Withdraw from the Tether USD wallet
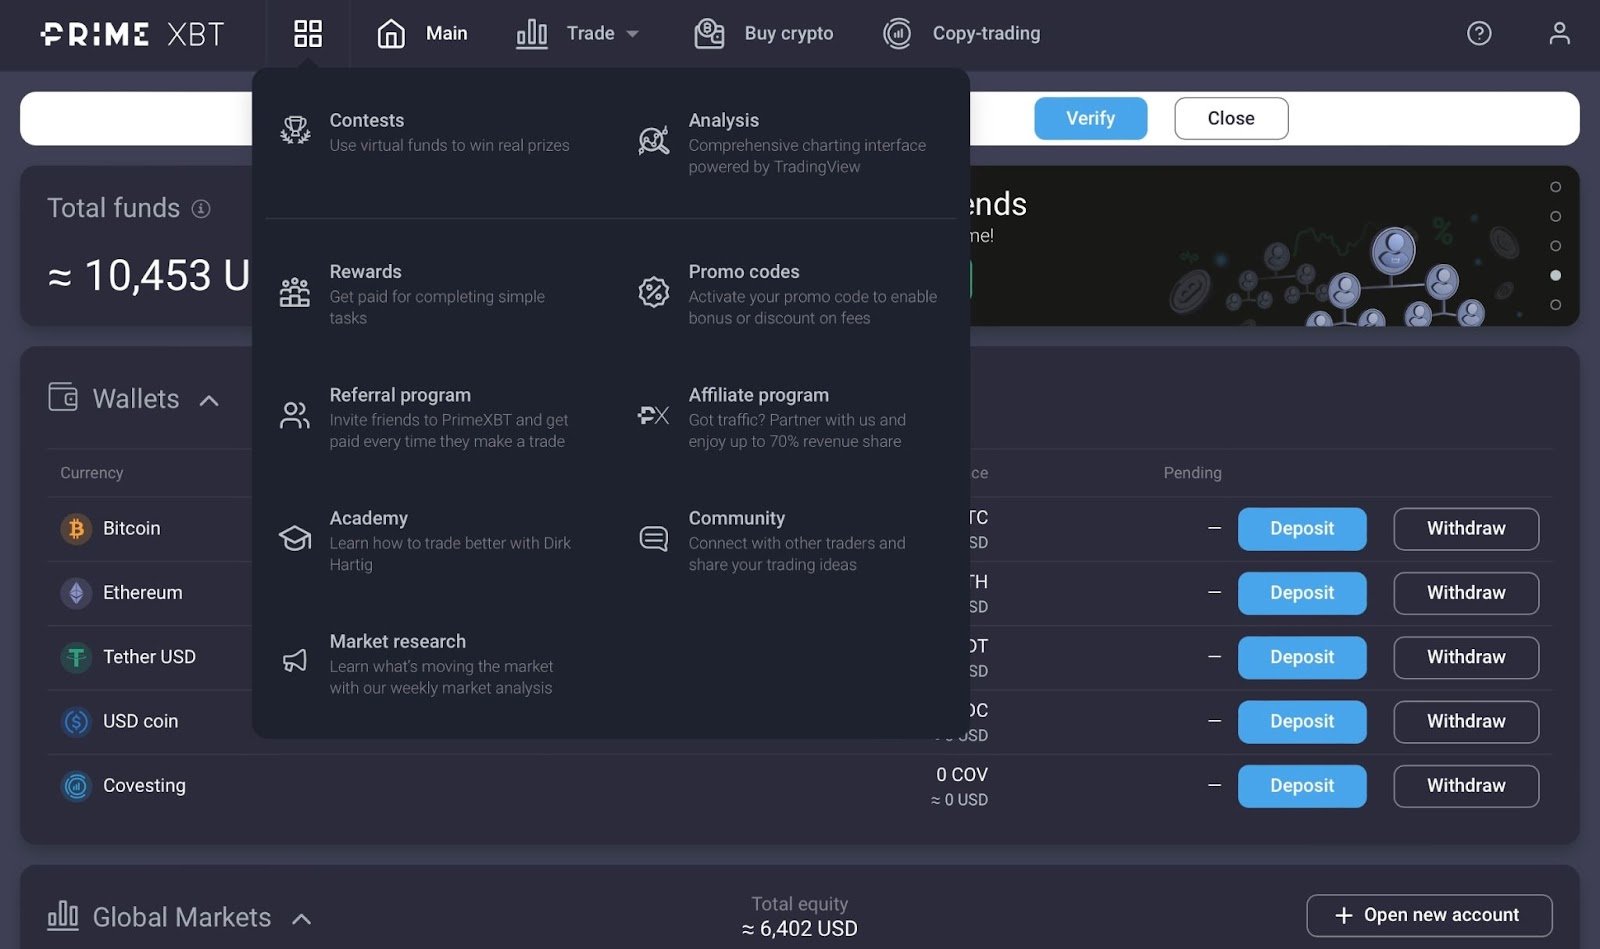 point(1466,657)
